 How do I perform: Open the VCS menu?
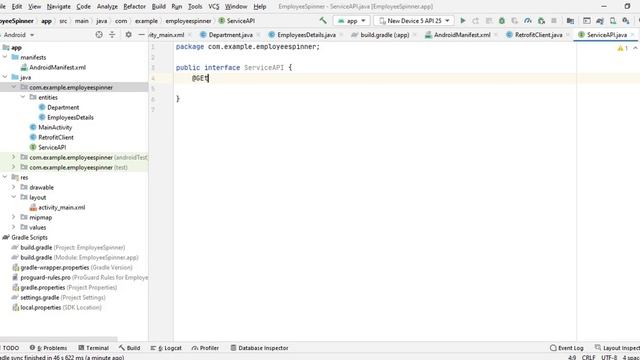click(x=213, y=7)
